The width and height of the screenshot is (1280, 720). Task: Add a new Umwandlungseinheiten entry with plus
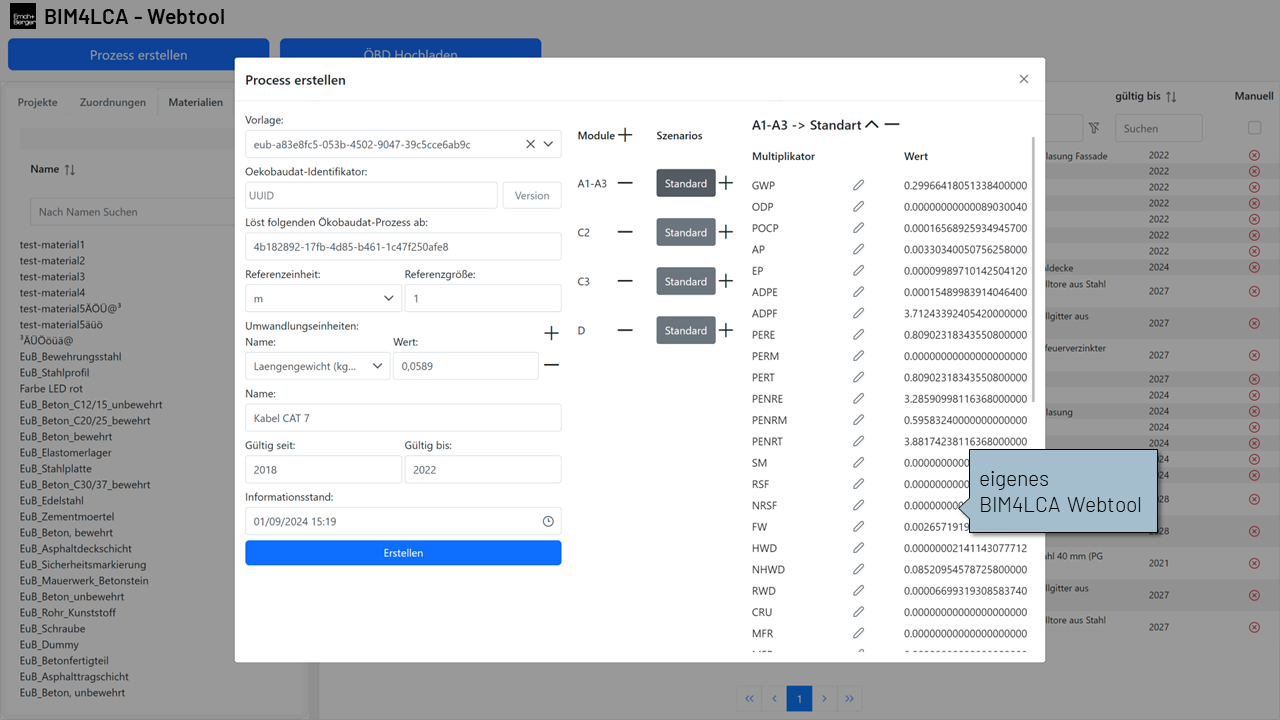pyautogui.click(x=551, y=333)
